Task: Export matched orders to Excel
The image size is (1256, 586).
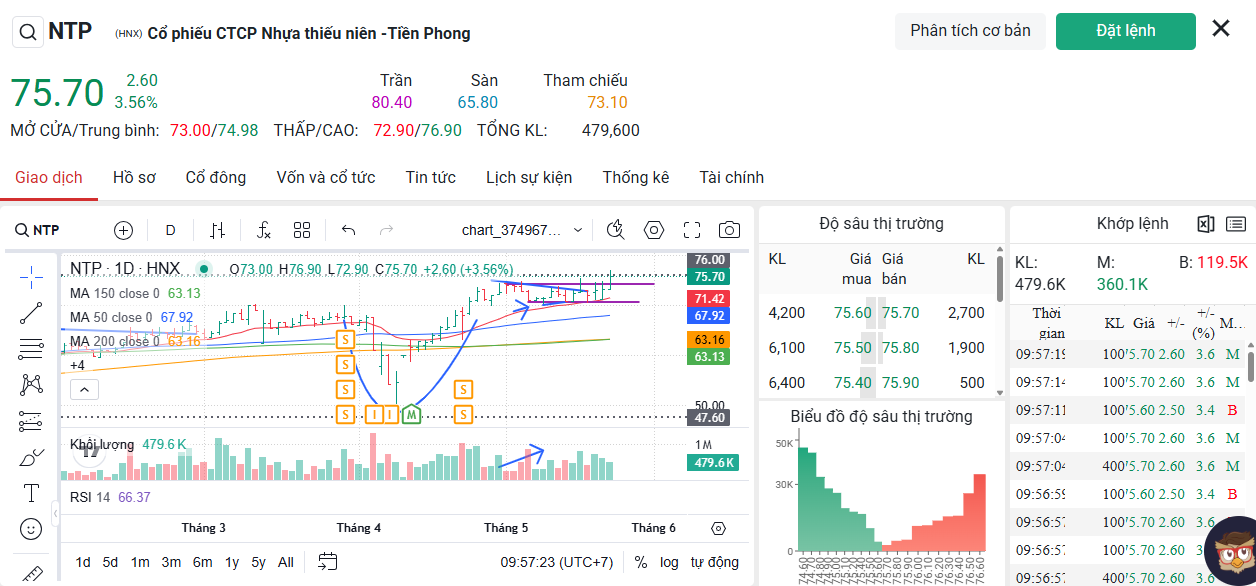Action: tap(1205, 224)
